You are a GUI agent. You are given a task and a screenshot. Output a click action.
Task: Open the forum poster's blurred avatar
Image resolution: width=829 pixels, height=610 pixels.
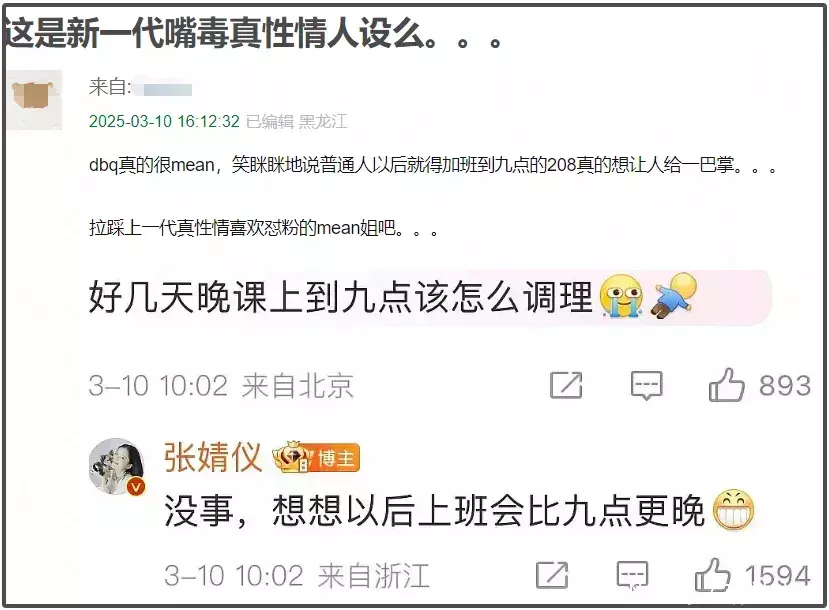[x=35, y=100]
